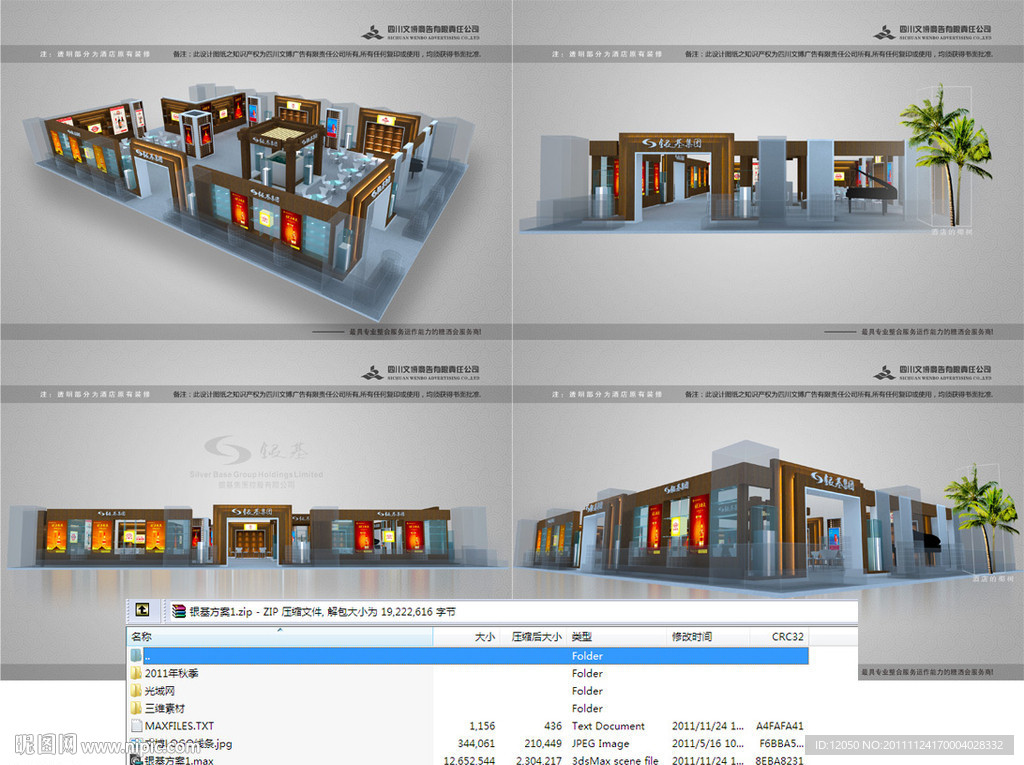Sort files by the 类型 column header
Image resolution: width=1024 pixels, height=765 pixels.
[616, 636]
